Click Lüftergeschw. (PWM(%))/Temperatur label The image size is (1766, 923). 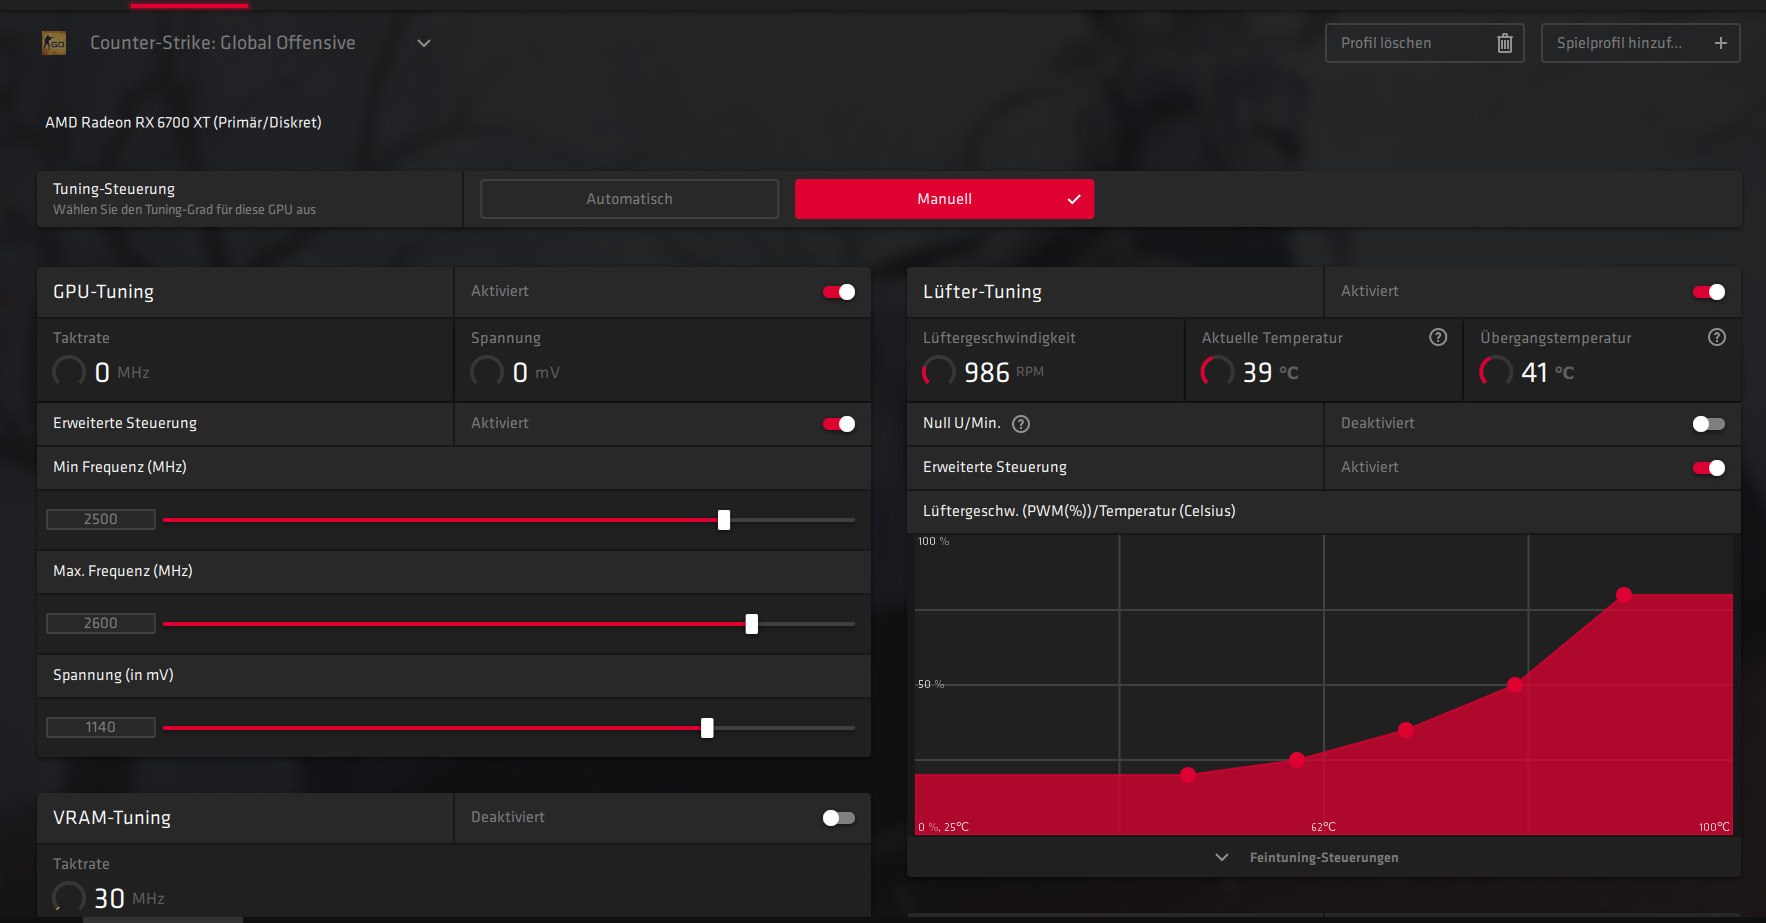pyautogui.click(x=1079, y=511)
